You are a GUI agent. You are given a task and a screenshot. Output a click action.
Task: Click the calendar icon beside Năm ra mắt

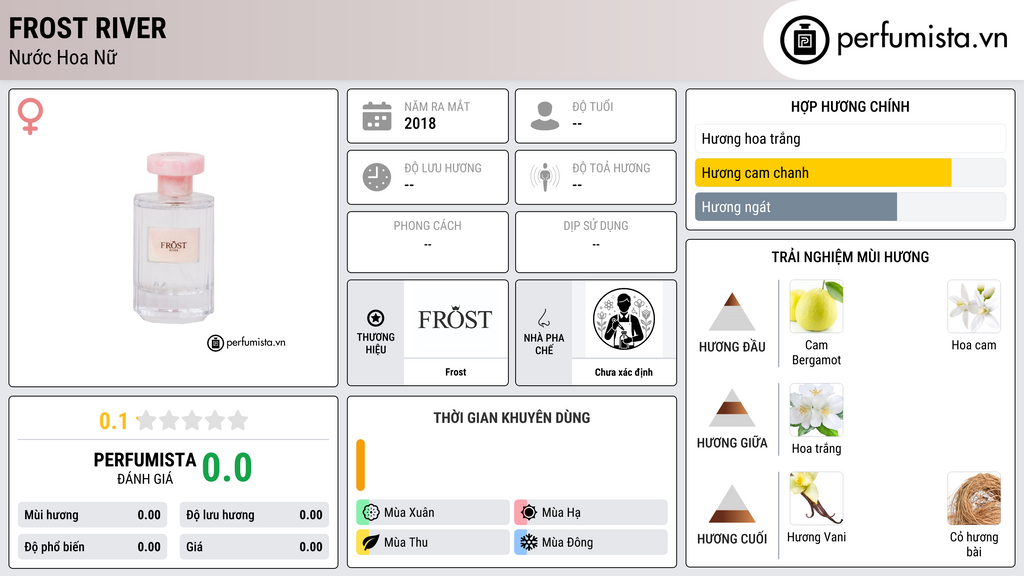point(377,116)
